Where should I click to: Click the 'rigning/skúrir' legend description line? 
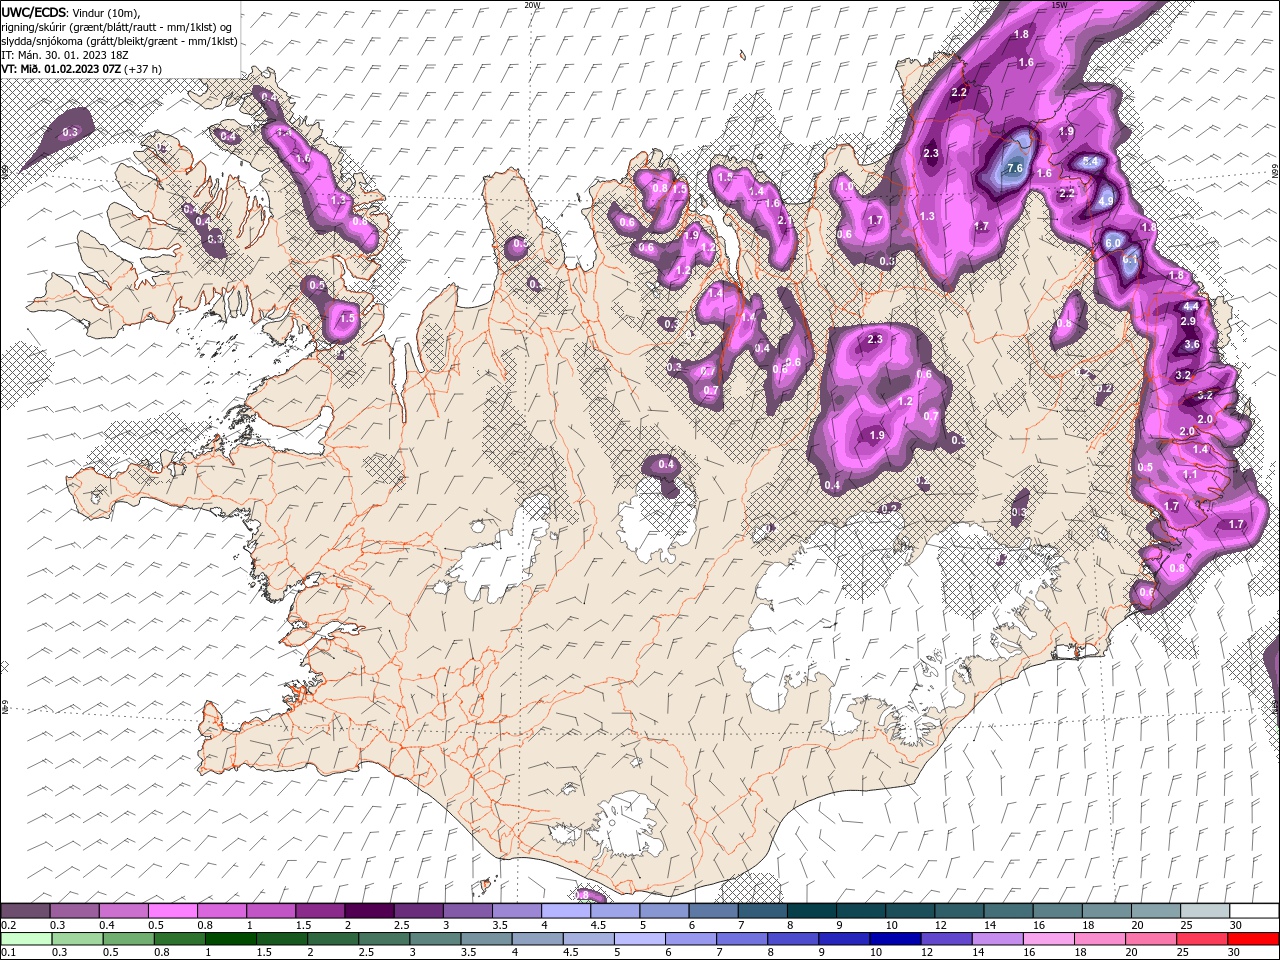(118, 27)
